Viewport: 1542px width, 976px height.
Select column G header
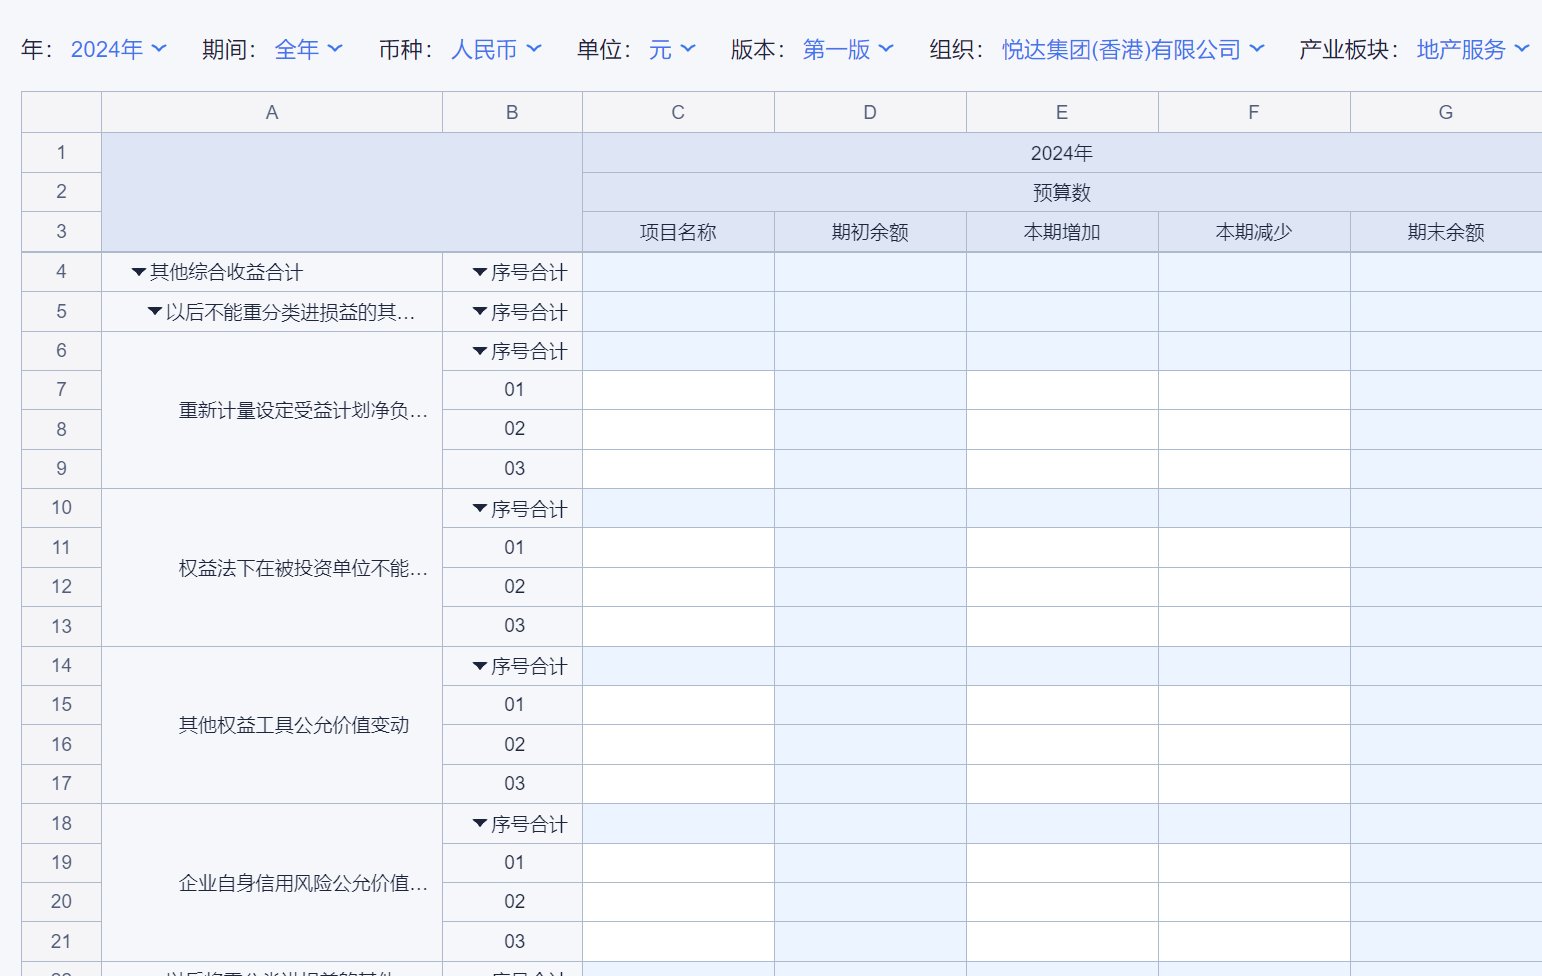point(1445,112)
